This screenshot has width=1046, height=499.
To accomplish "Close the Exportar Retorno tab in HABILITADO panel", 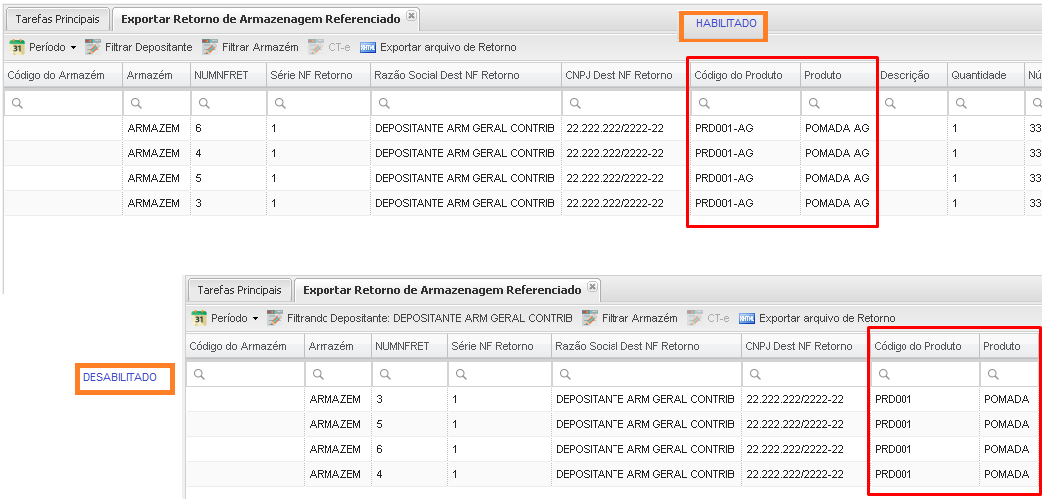I will [412, 17].
